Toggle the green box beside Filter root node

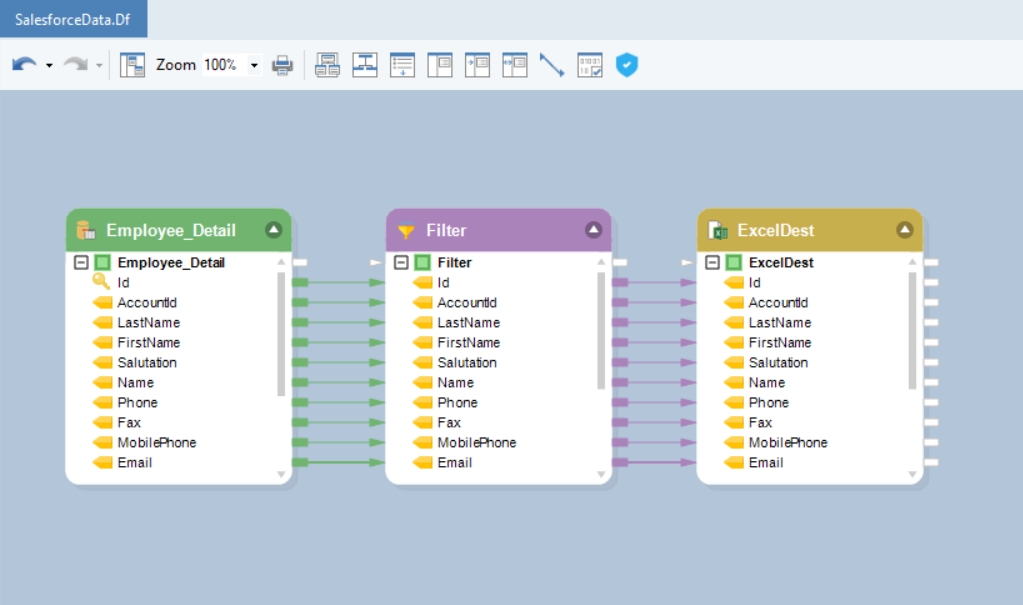pos(422,263)
